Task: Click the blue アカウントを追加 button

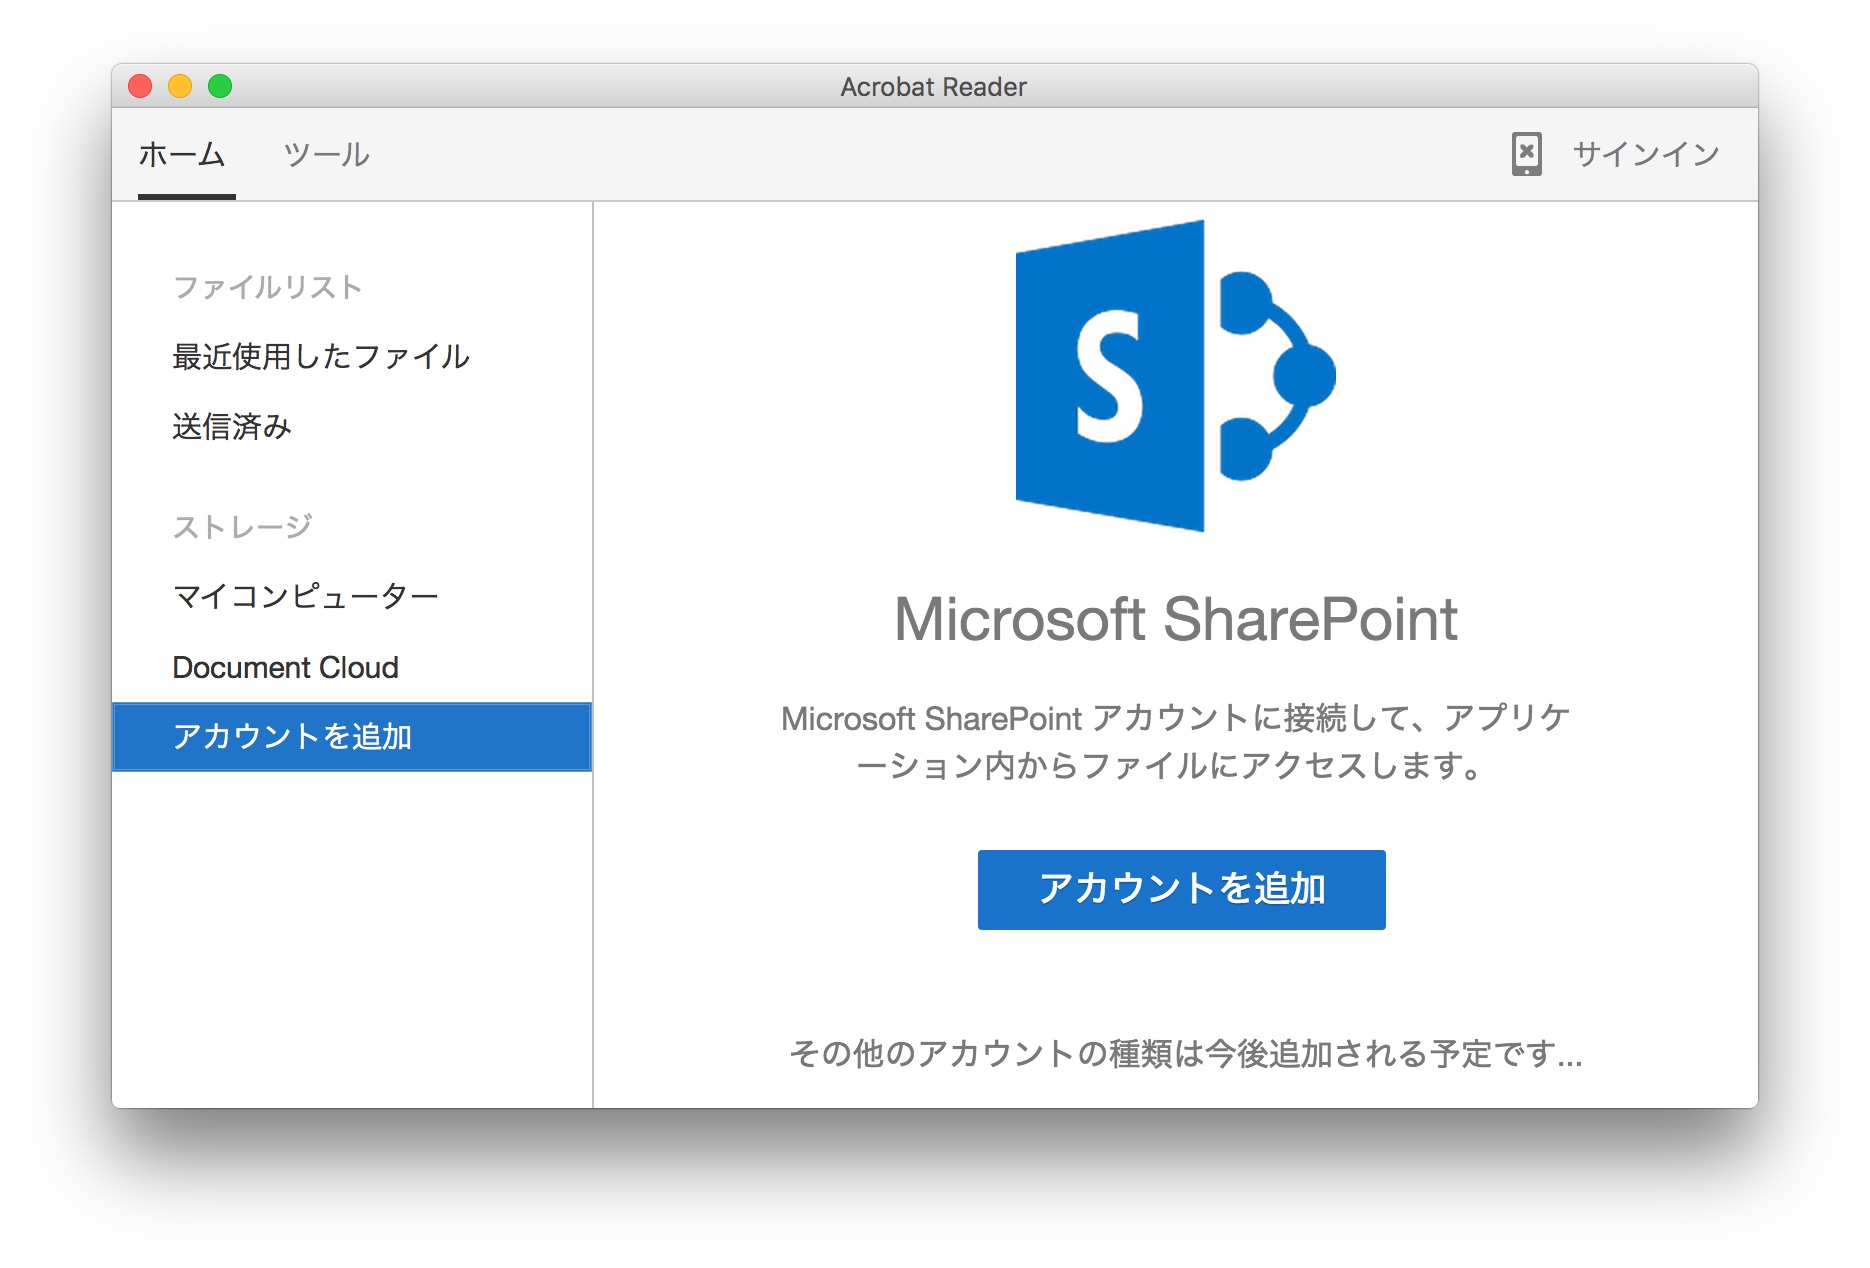Action: click(1182, 889)
